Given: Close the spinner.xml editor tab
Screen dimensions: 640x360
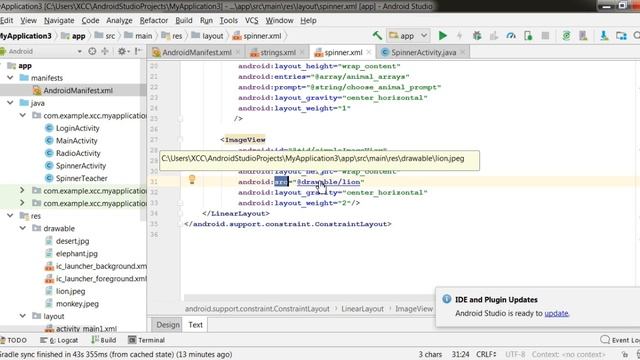Looking at the screenshot, I should (369, 52).
